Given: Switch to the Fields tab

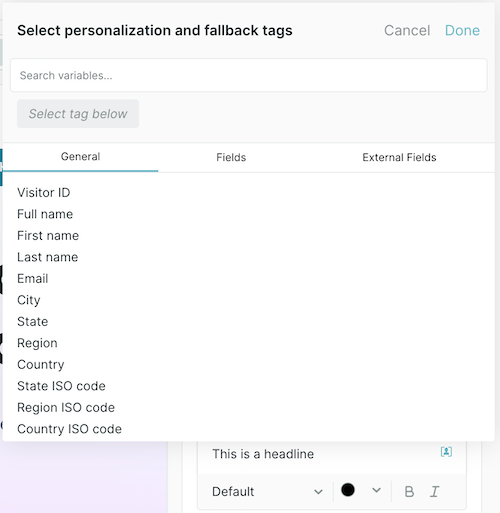Looking at the screenshot, I should [x=231, y=157].
